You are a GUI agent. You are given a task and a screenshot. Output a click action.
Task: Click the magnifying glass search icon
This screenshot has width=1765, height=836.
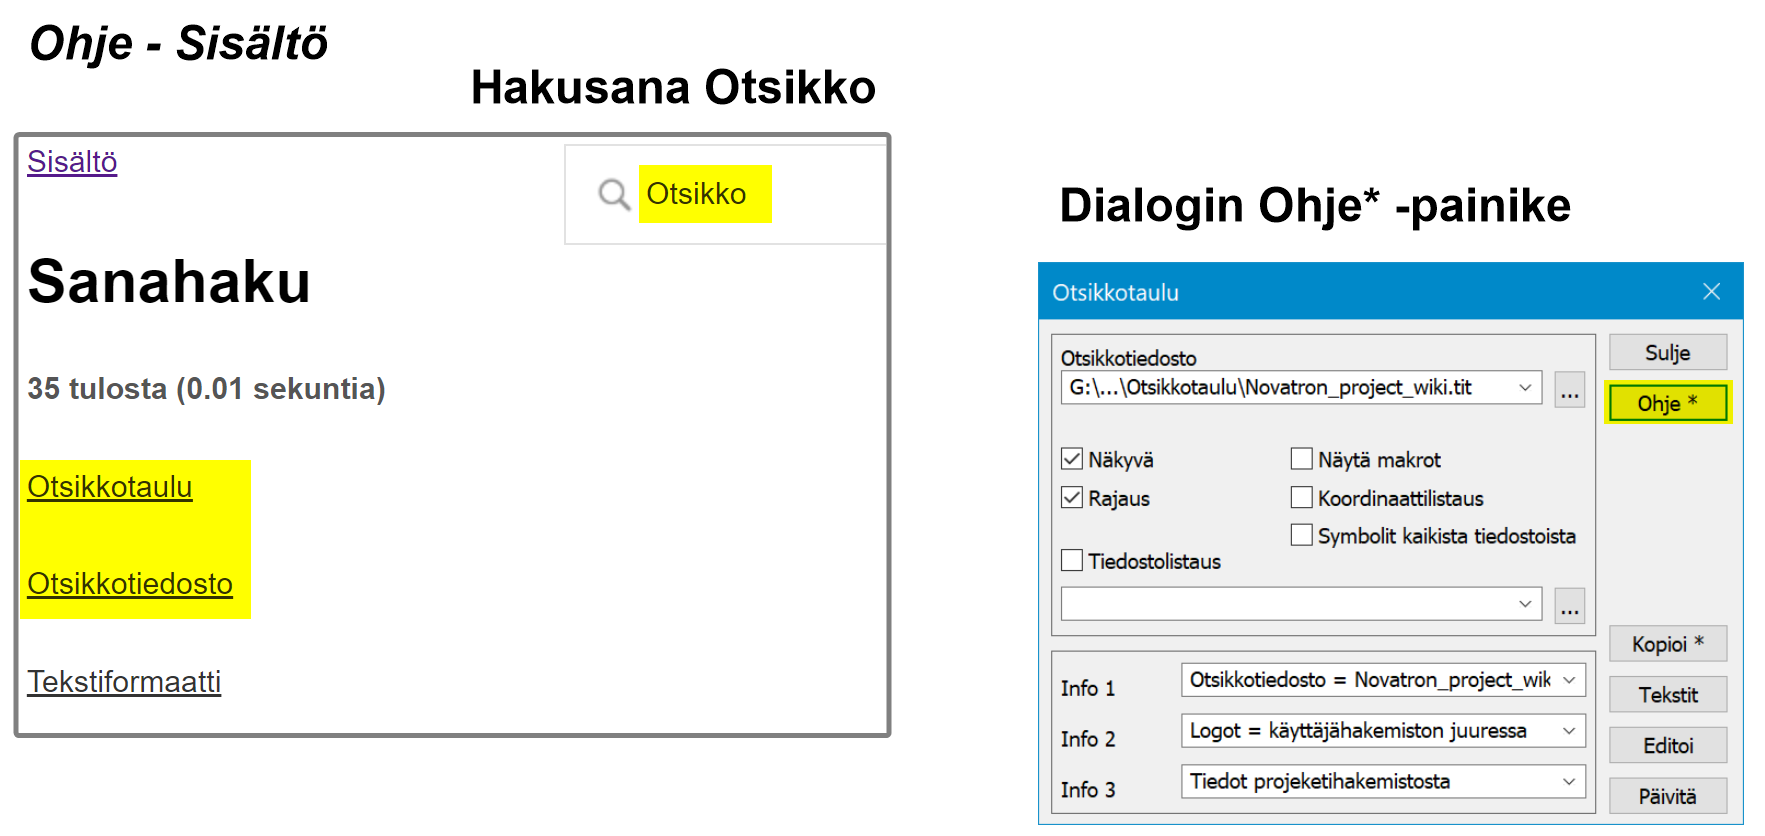click(x=613, y=194)
